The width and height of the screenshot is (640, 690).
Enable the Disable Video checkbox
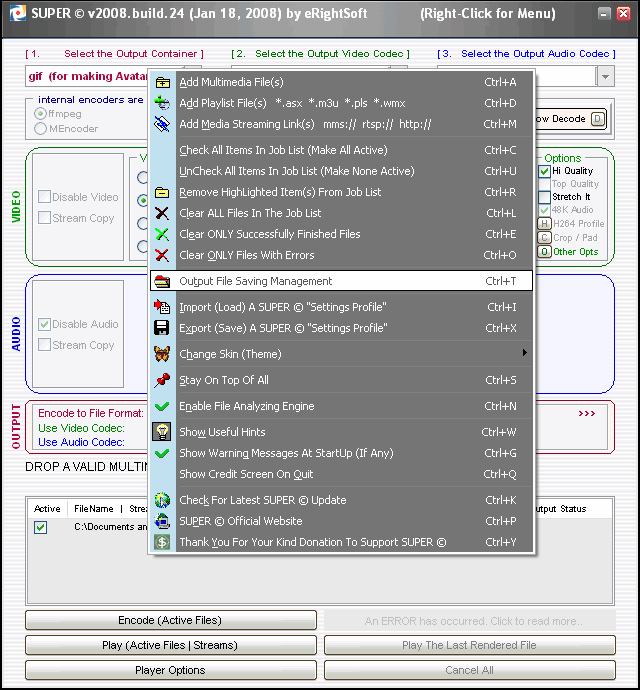(x=44, y=197)
